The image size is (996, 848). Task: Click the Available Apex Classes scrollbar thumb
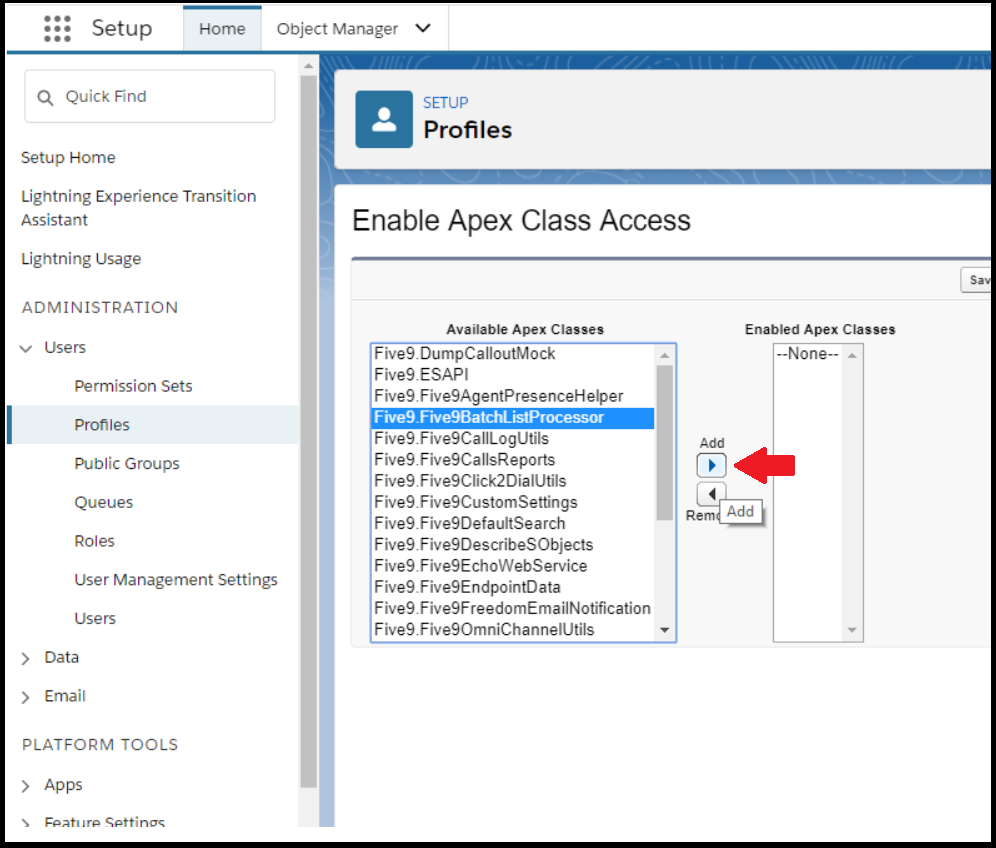click(x=665, y=443)
